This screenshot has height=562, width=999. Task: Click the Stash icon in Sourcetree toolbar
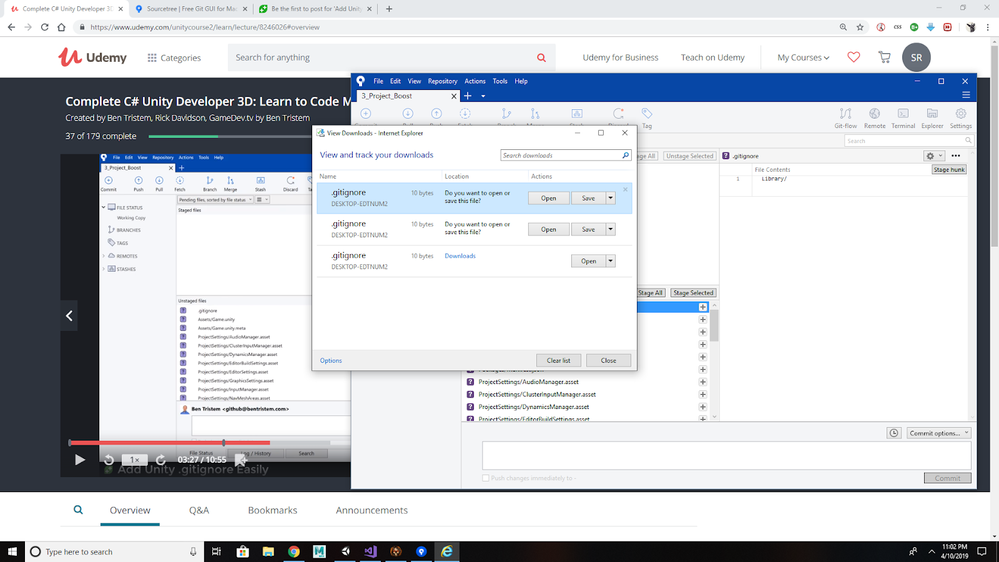coord(577,115)
